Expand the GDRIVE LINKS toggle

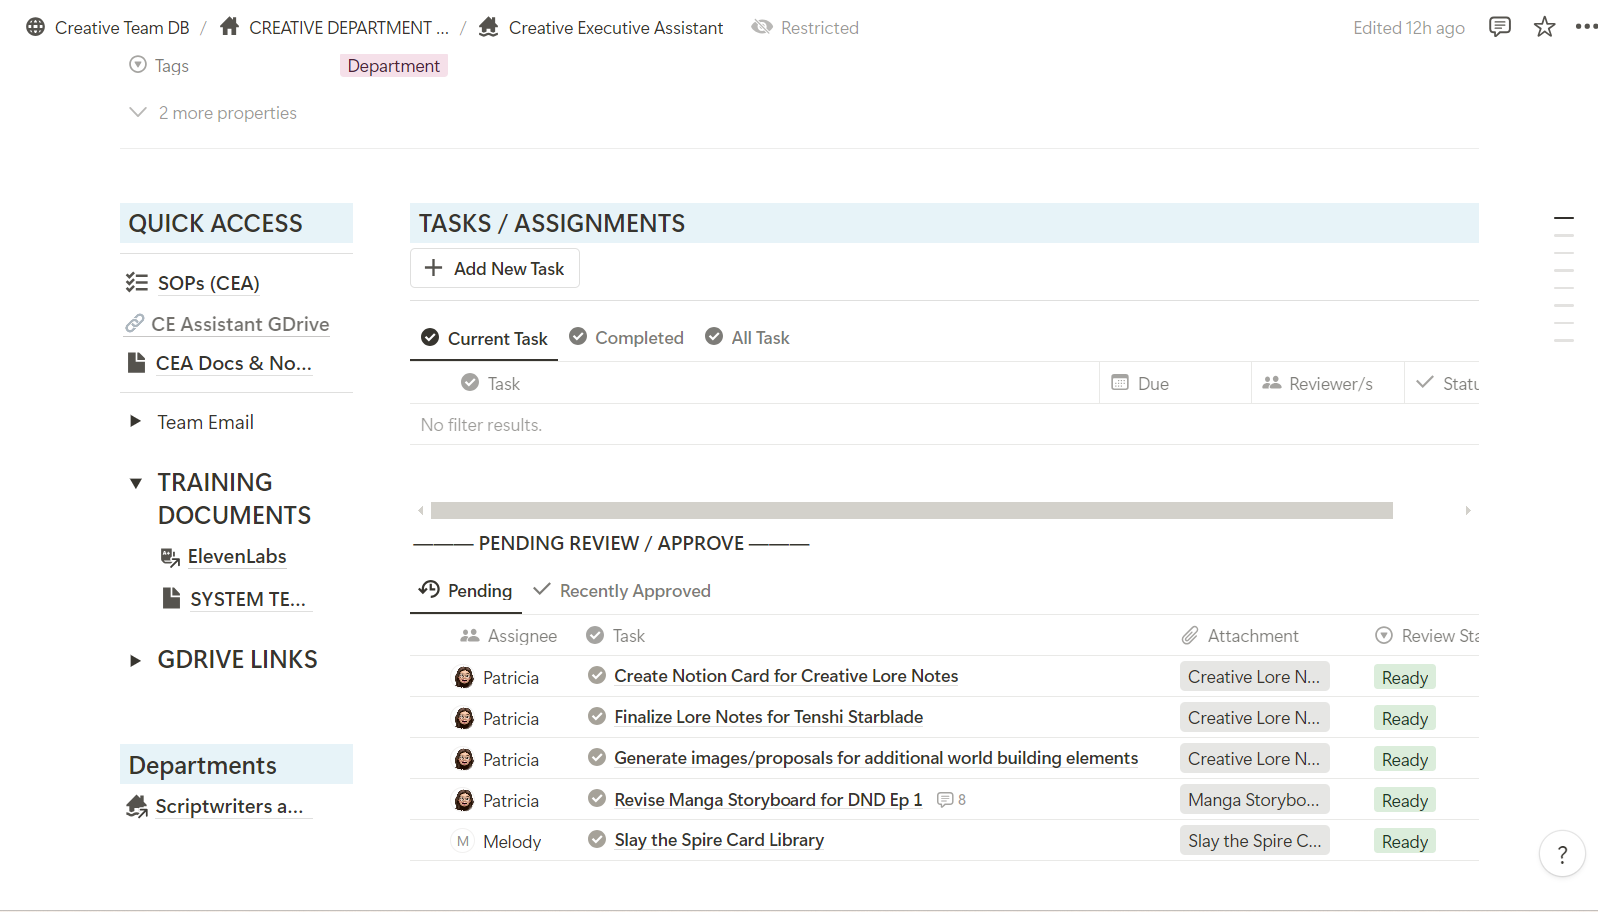pyautogui.click(x=136, y=660)
